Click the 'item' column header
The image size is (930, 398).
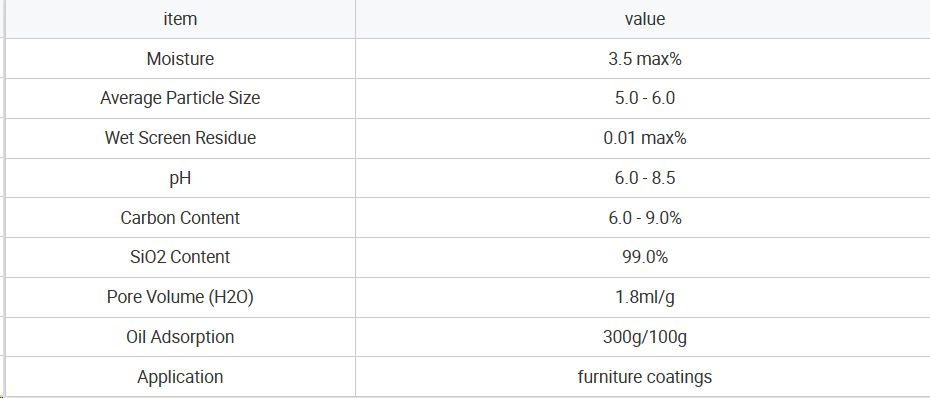(x=180, y=19)
